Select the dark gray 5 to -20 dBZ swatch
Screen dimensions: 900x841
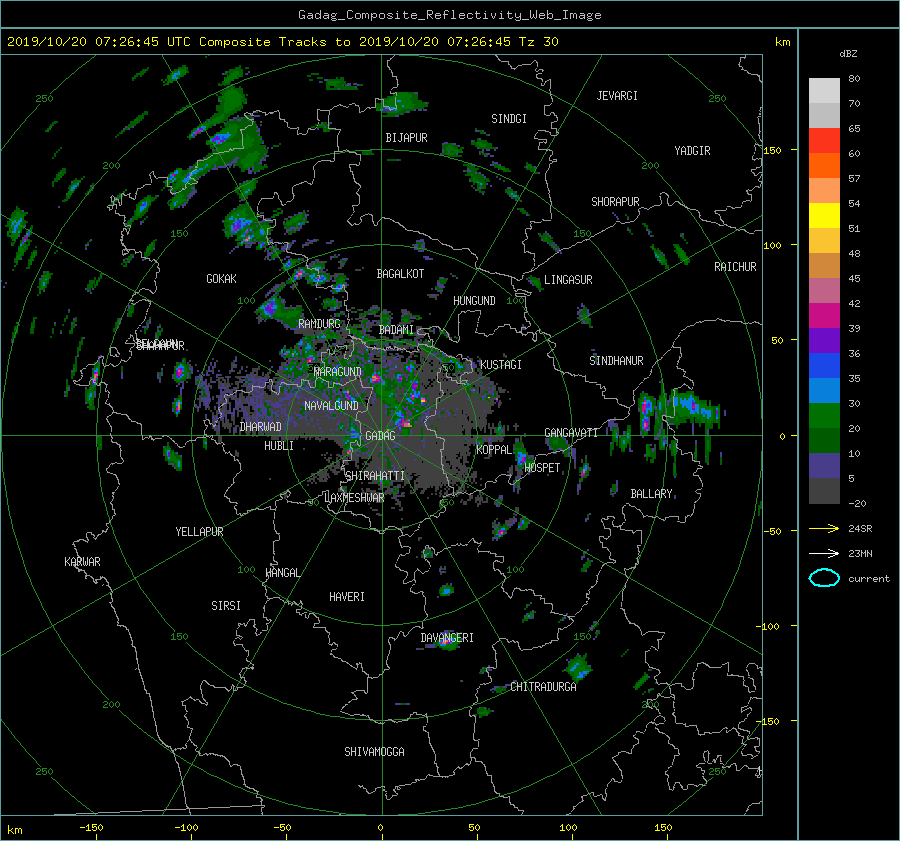(x=824, y=491)
